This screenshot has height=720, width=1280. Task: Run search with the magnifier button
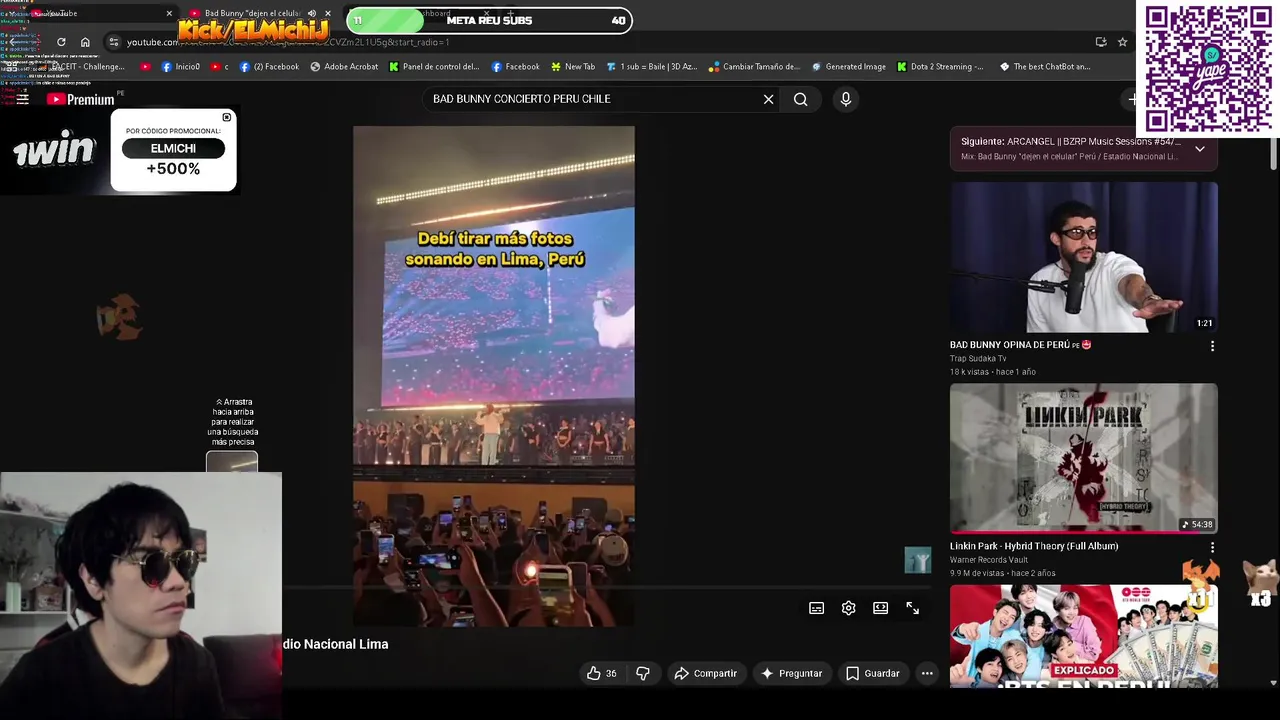tap(800, 99)
